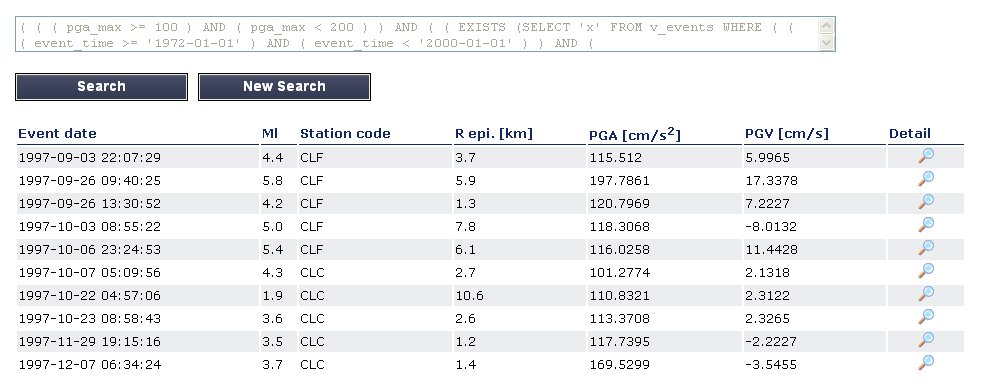Select the PGA column header
This screenshot has width=990, height=391.
pyautogui.click(x=635, y=134)
